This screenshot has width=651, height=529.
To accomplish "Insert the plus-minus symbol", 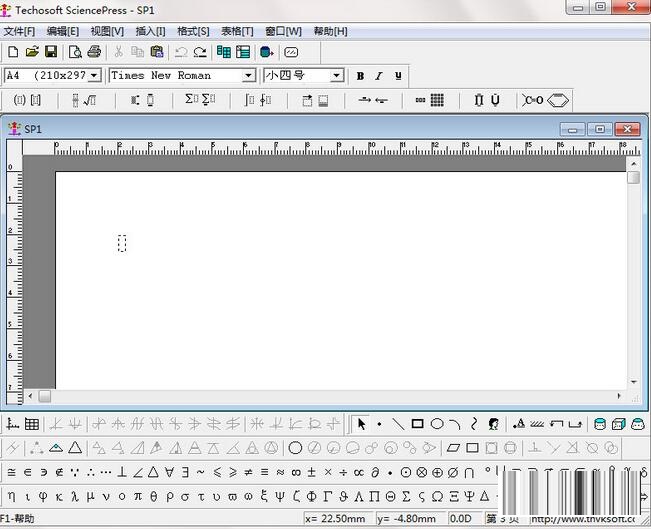I will (312, 472).
